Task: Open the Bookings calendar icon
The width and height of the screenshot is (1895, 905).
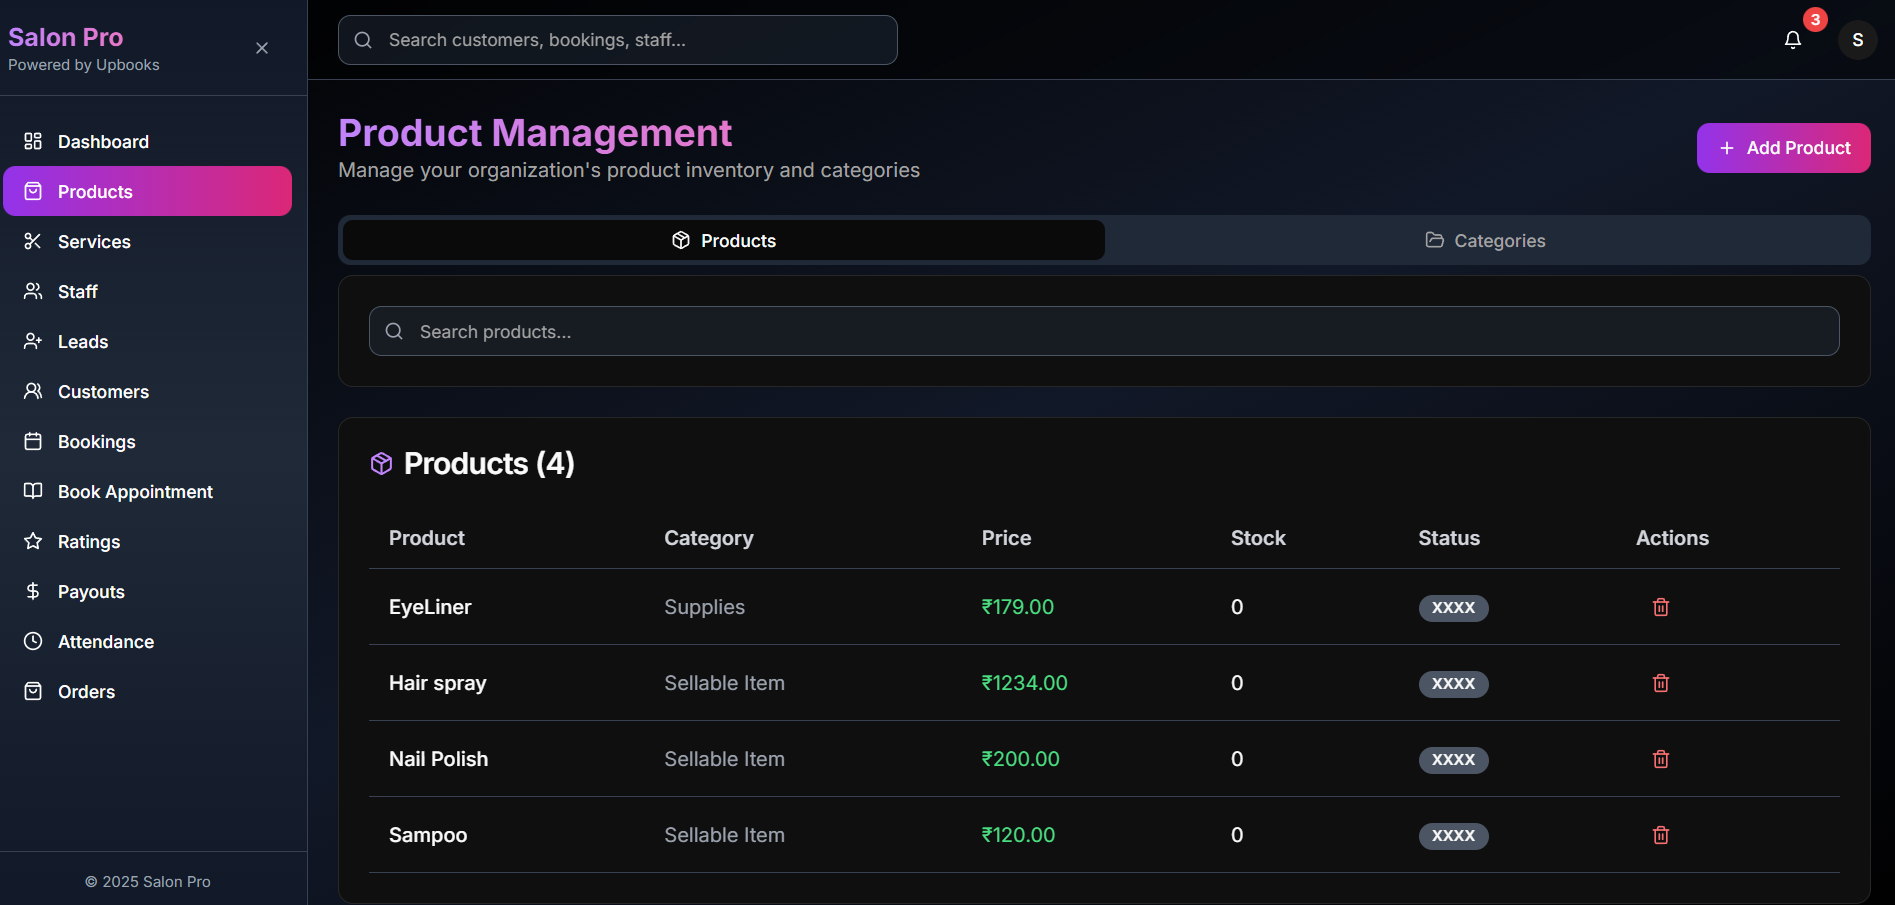Action: (x=33, y=441)
